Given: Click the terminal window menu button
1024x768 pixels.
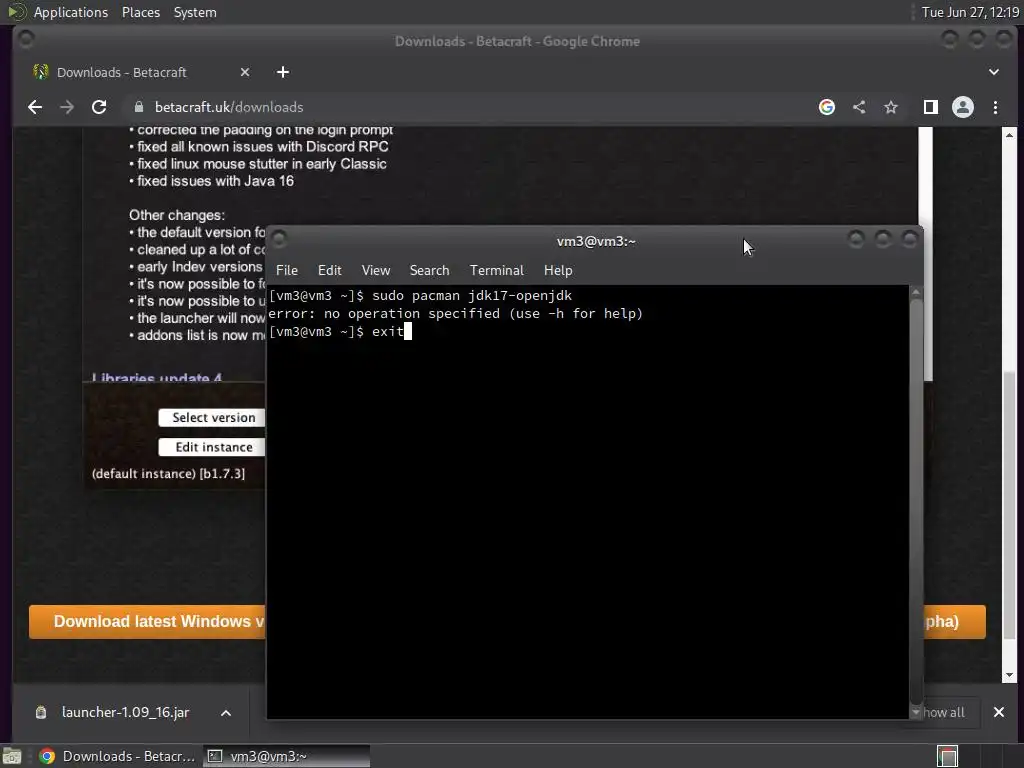Looking at the screenshot, I should (x=279, y=240).
